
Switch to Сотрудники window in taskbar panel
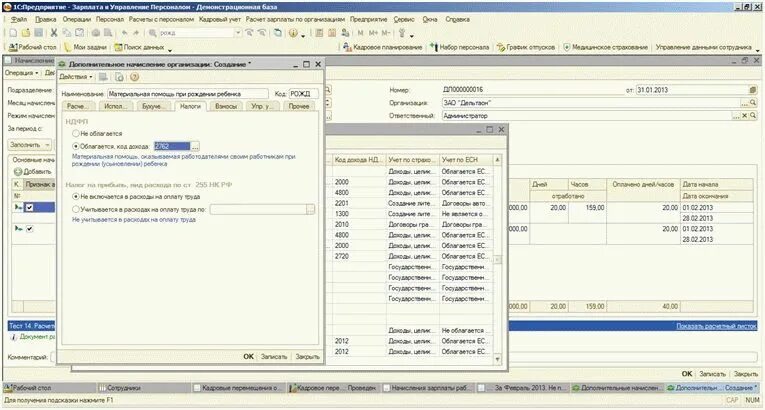pos(144,388)
